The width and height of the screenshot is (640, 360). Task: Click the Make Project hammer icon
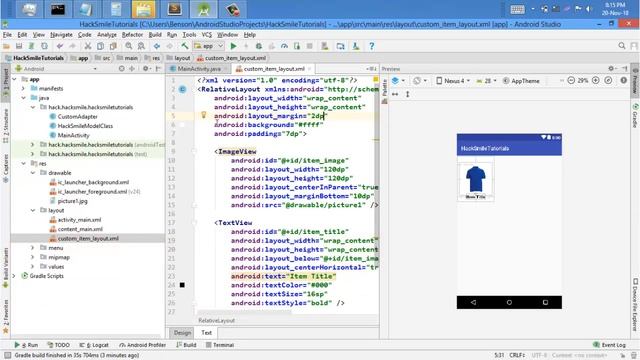[x=185, y=46]
